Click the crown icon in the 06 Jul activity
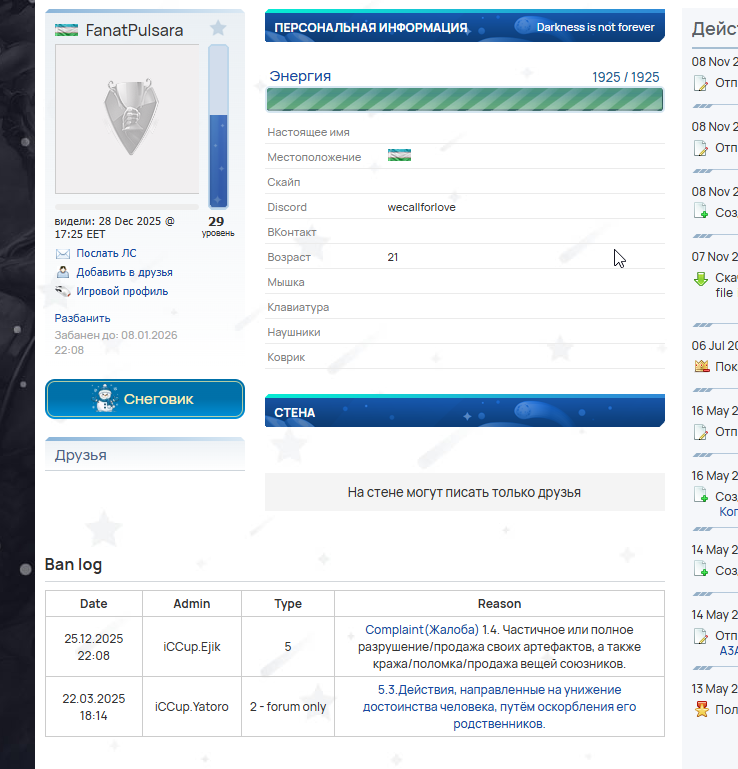738x769 pixels. click(x=702, y=366)
